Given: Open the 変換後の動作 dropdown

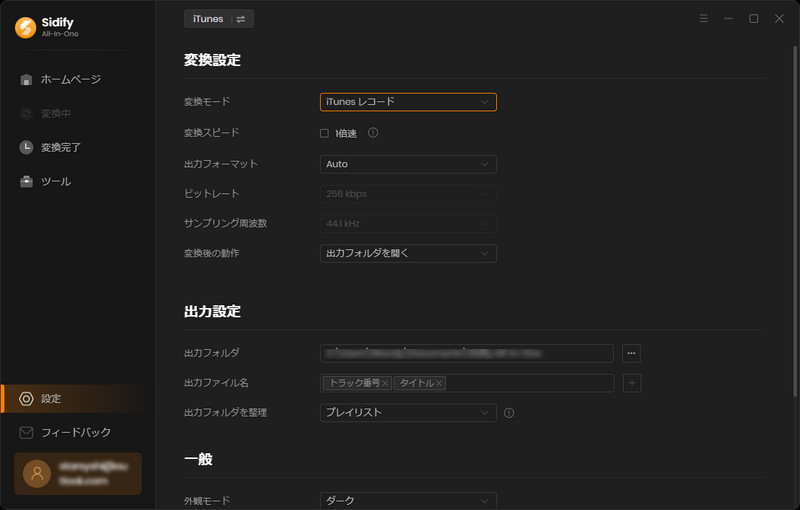Looking at the screenshot, I should tap(408, 253).
